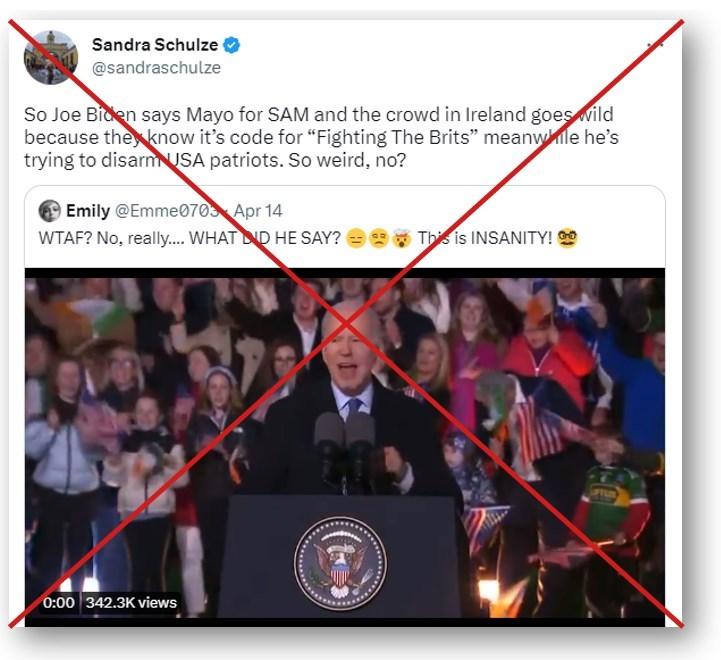Open the tweet's more options menu

click(655, 45)
